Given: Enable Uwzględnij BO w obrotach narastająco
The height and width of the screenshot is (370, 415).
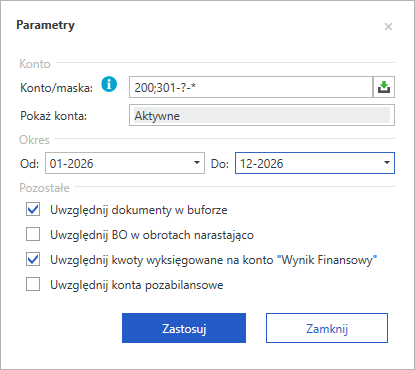Looking at the screenshot, I should tap(33, 234).
